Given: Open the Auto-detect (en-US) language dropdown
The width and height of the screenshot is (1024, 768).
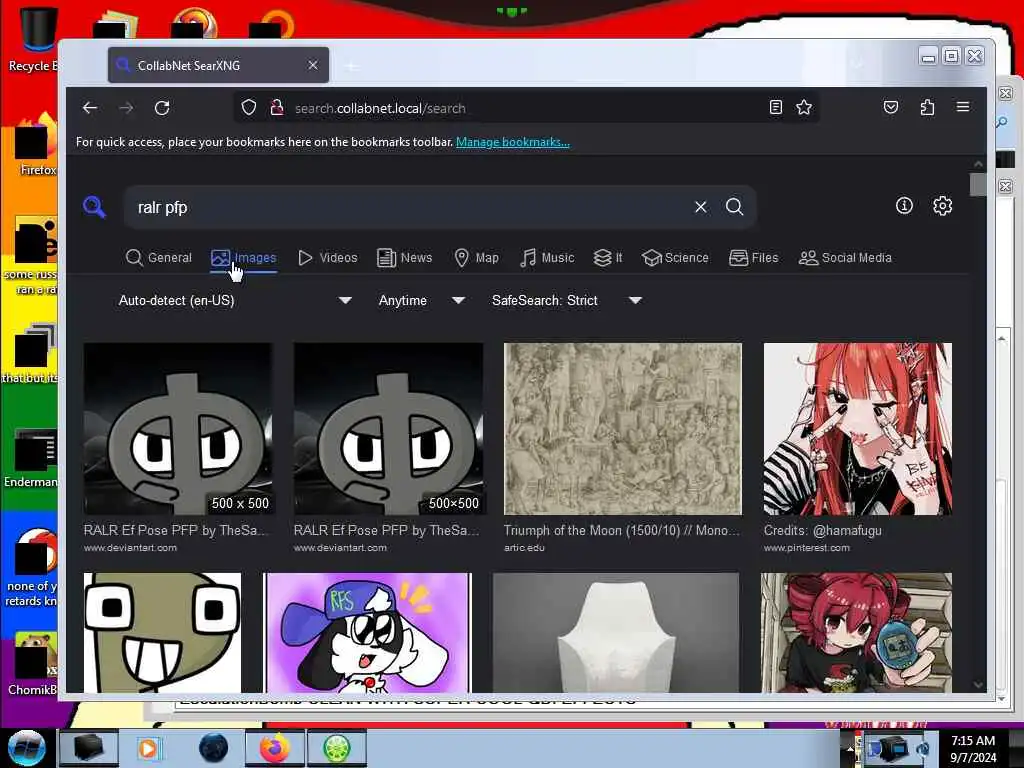Looking at the screenshot, I should pyautogui.click(x=235, y=300).
